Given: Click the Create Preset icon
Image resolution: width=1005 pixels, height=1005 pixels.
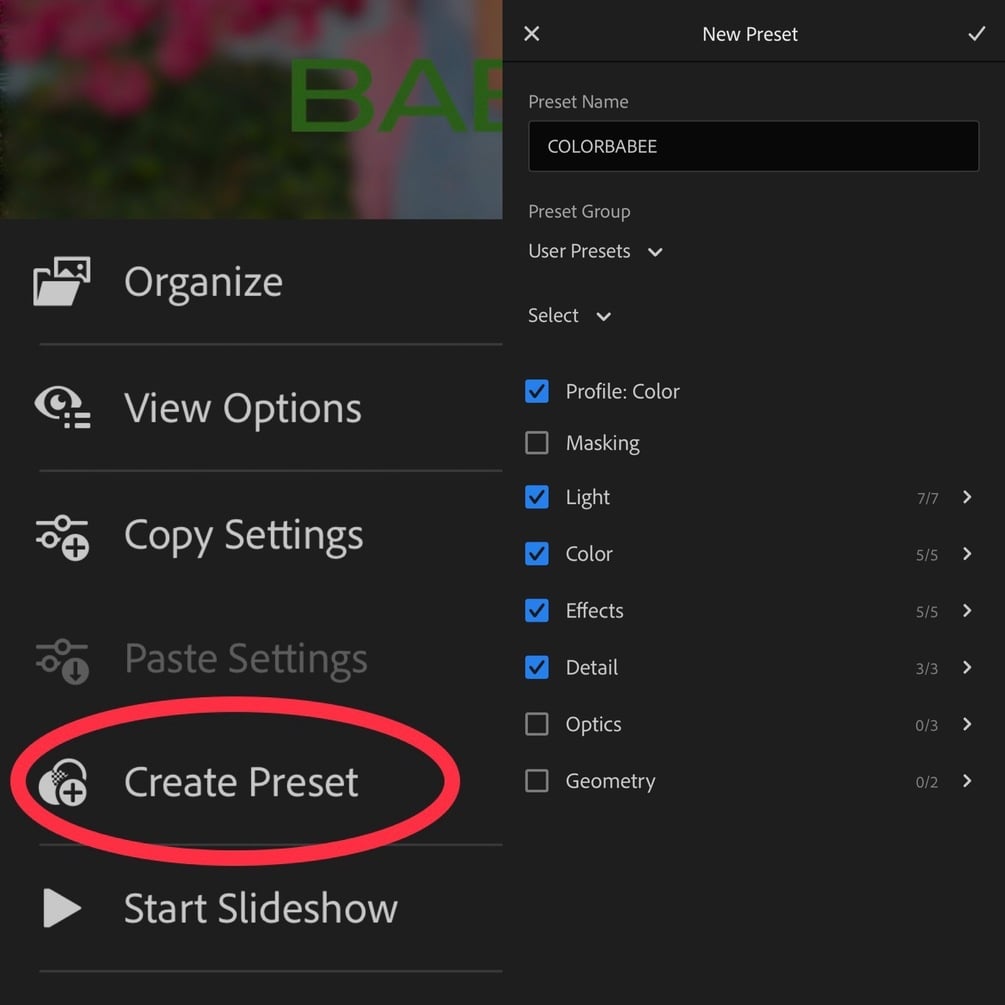Looking at the screenshot, I should [x=62, y=782].
